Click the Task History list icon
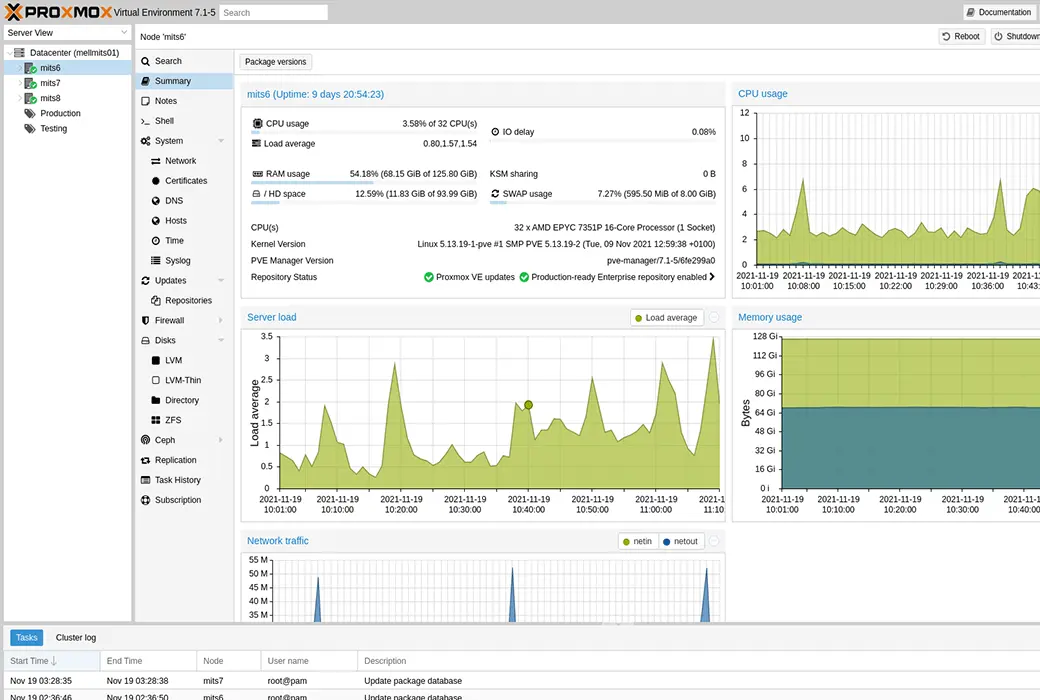 click(145, 480)
